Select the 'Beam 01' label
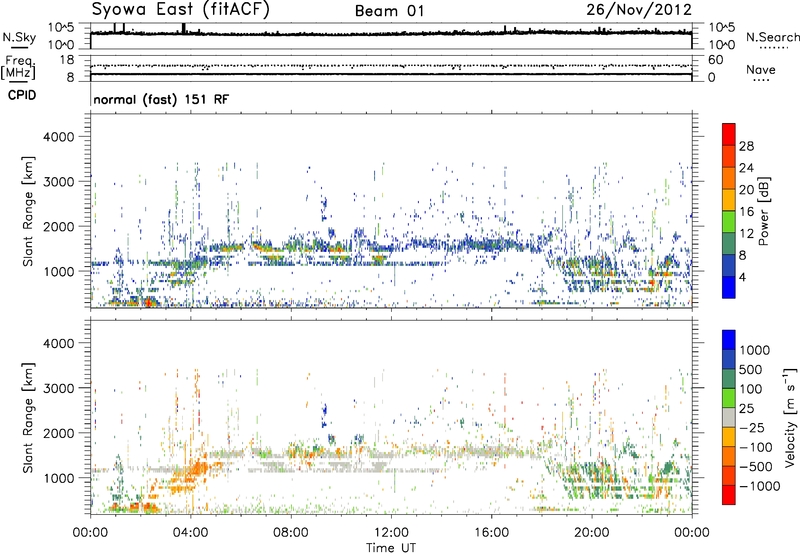Screen dimensions: 800x554 point(389,11)
